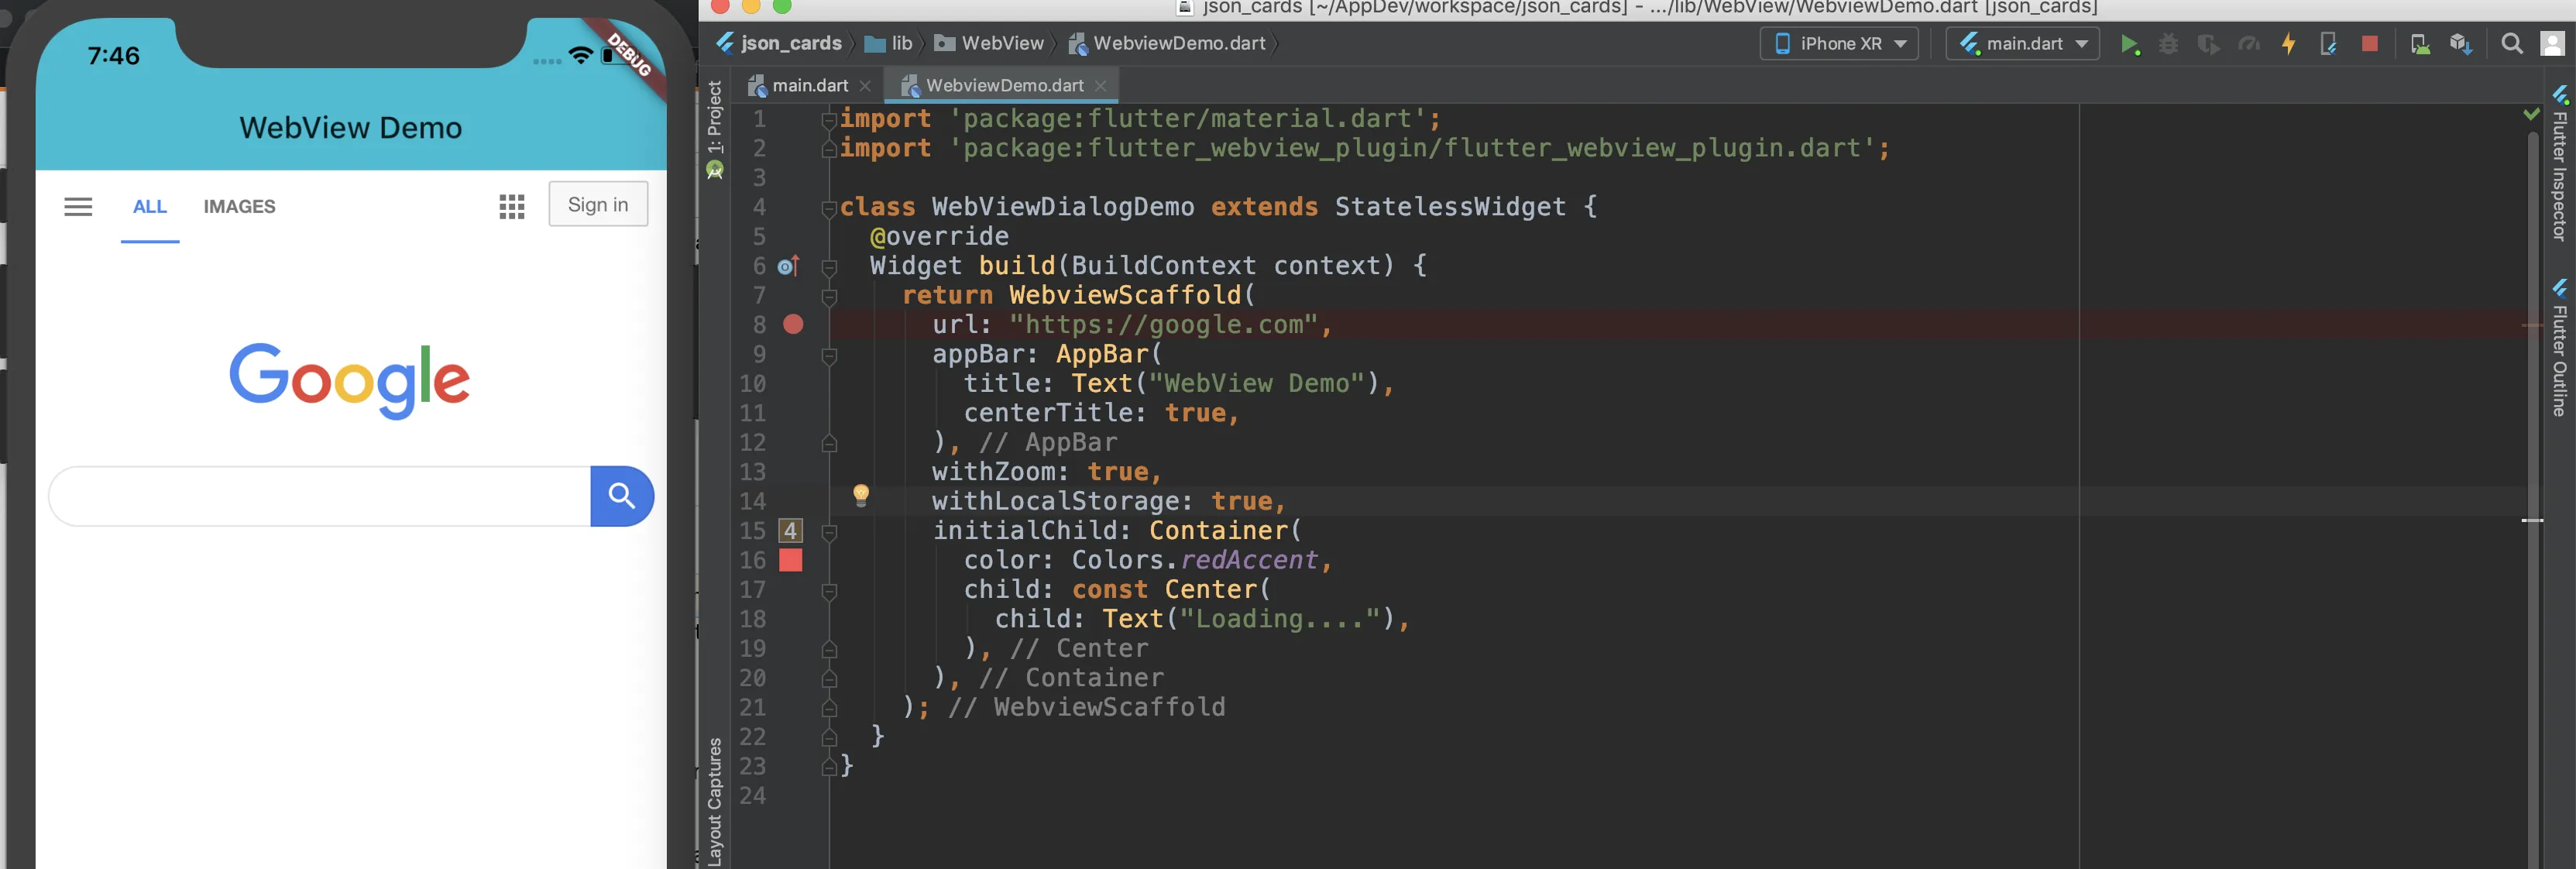The height and width of the screenshot is (869, 2576).
Task: Open the main.dart run configuration dropdown
Action: tap(2022, 44)
